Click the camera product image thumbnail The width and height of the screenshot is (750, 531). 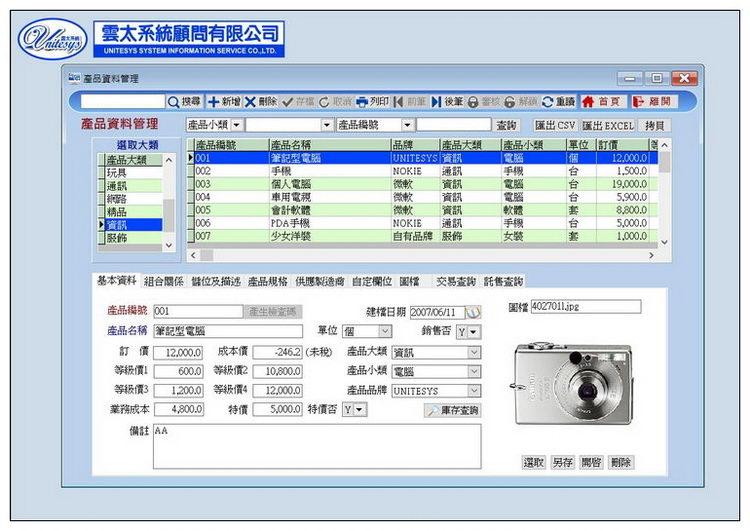pyautogui.click(x=571, y=381)
